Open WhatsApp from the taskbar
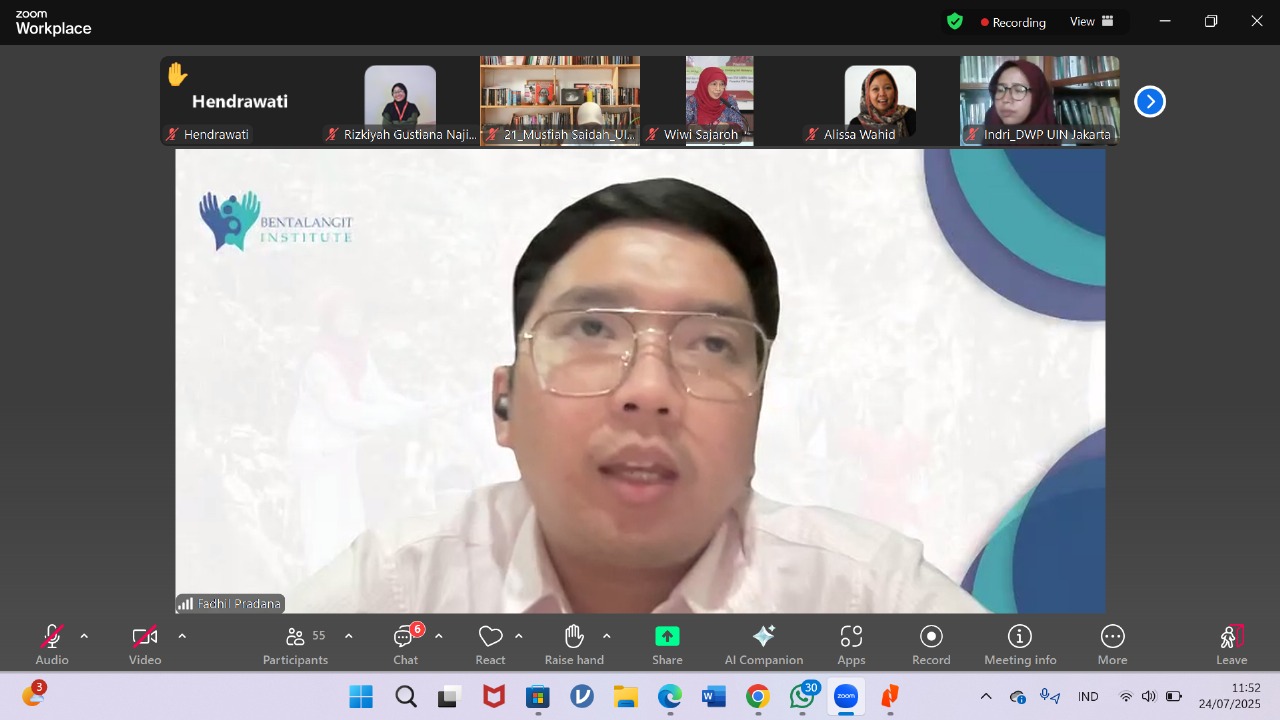Viewport: 1280px width, 720px height. point(802,696)
